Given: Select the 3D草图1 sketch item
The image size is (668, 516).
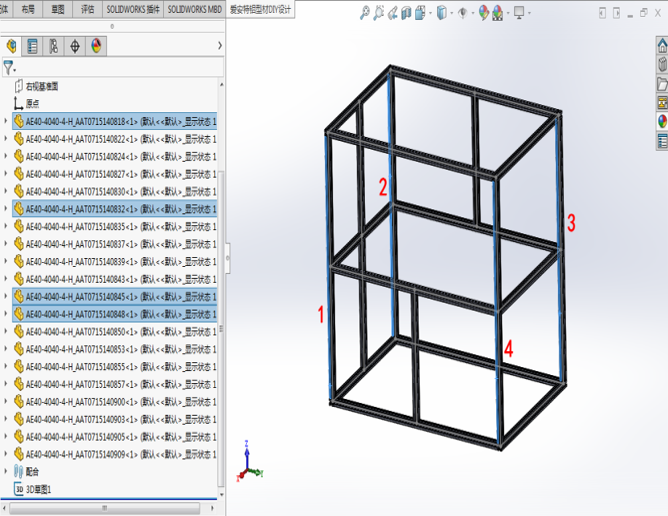Looking at the screenshot, I should click(x=40, y=489).
